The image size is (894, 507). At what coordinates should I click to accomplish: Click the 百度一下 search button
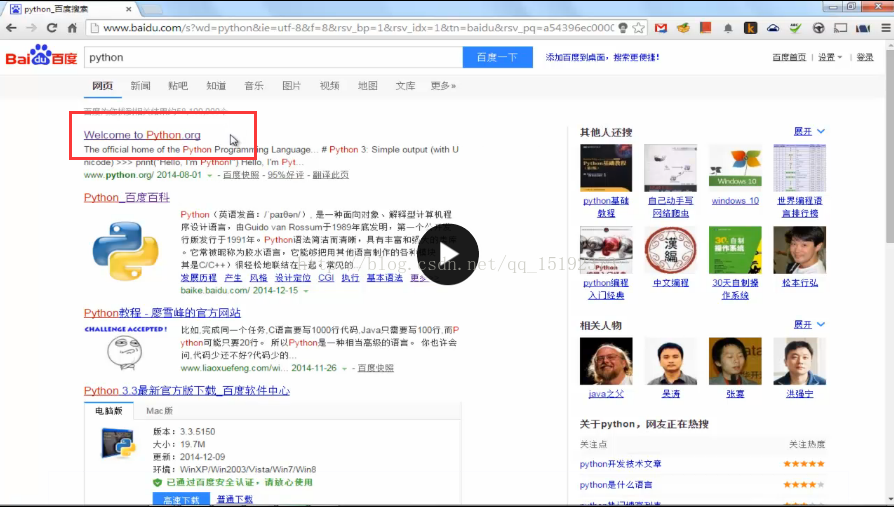pyautogui.click(x=498, y=57)
